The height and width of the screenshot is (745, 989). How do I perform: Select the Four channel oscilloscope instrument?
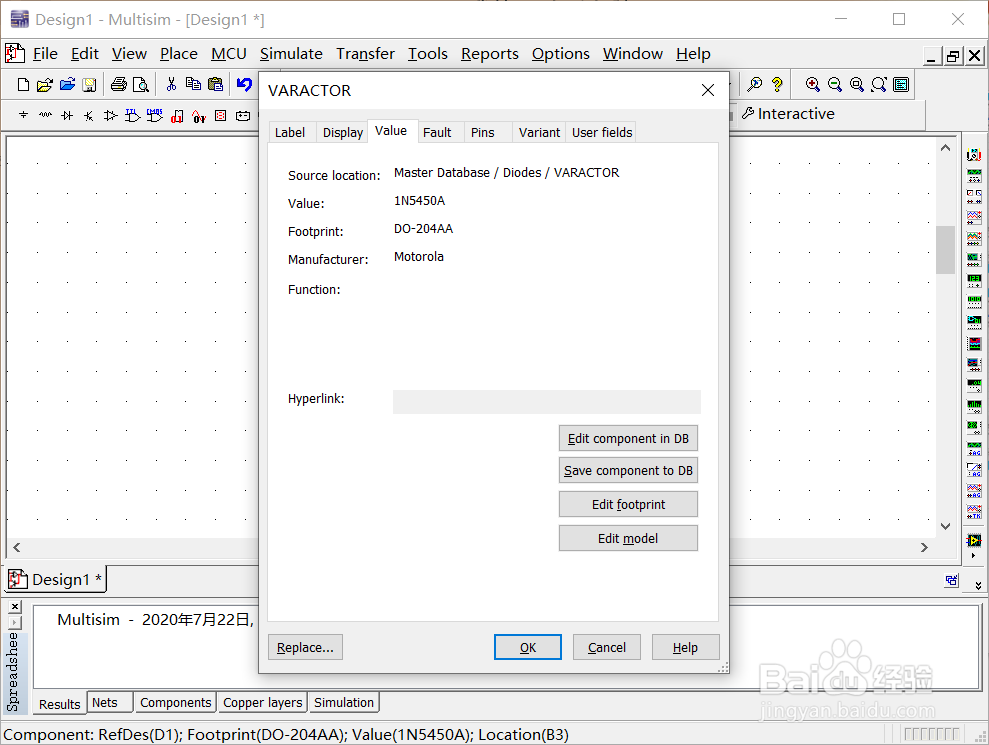coord(974,238)
